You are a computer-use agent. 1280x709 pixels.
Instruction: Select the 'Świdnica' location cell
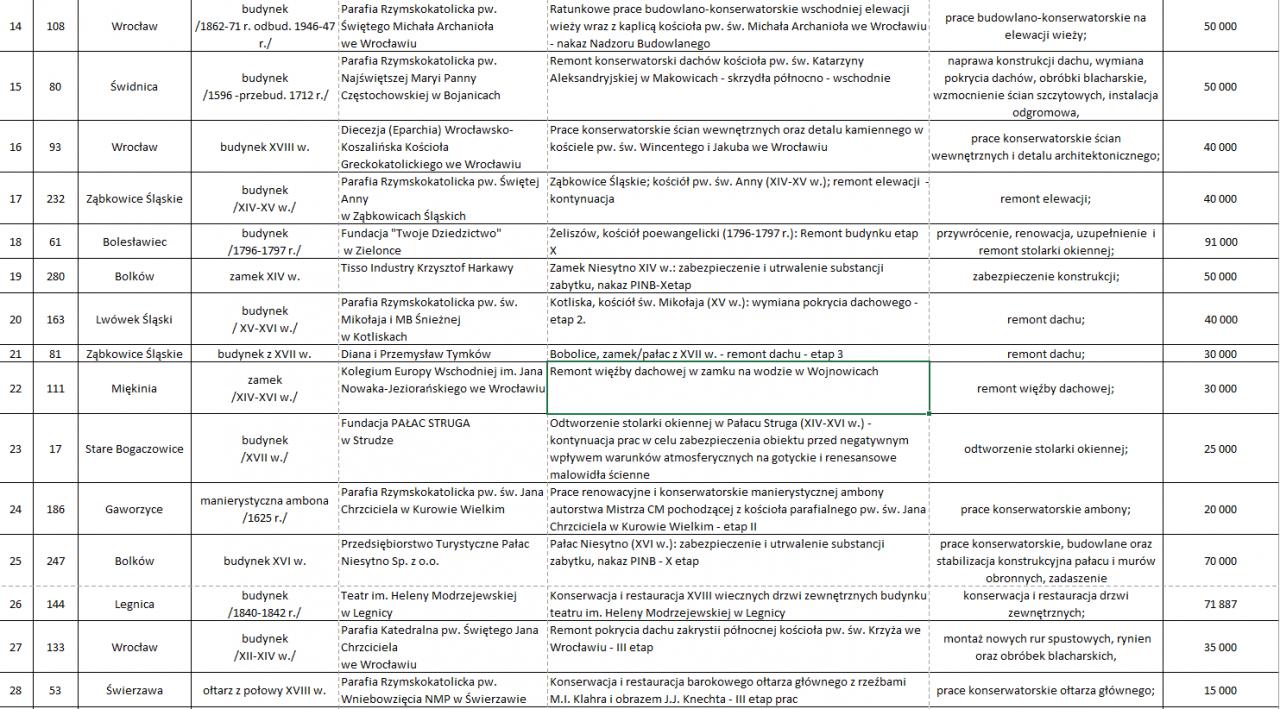[x=134, y=86]
